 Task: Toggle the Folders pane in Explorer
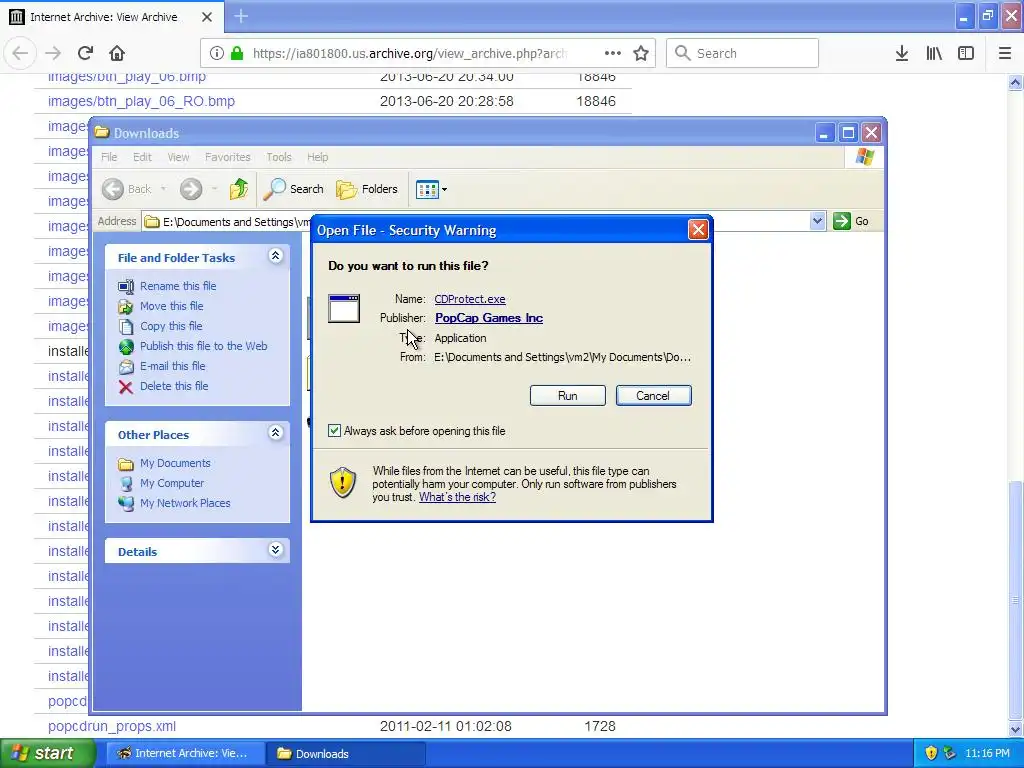(367, 189)
